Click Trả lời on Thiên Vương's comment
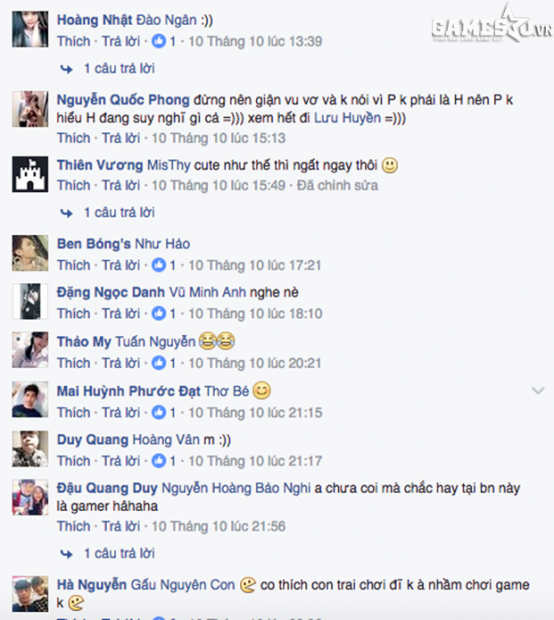 click(x=121, y=185)
